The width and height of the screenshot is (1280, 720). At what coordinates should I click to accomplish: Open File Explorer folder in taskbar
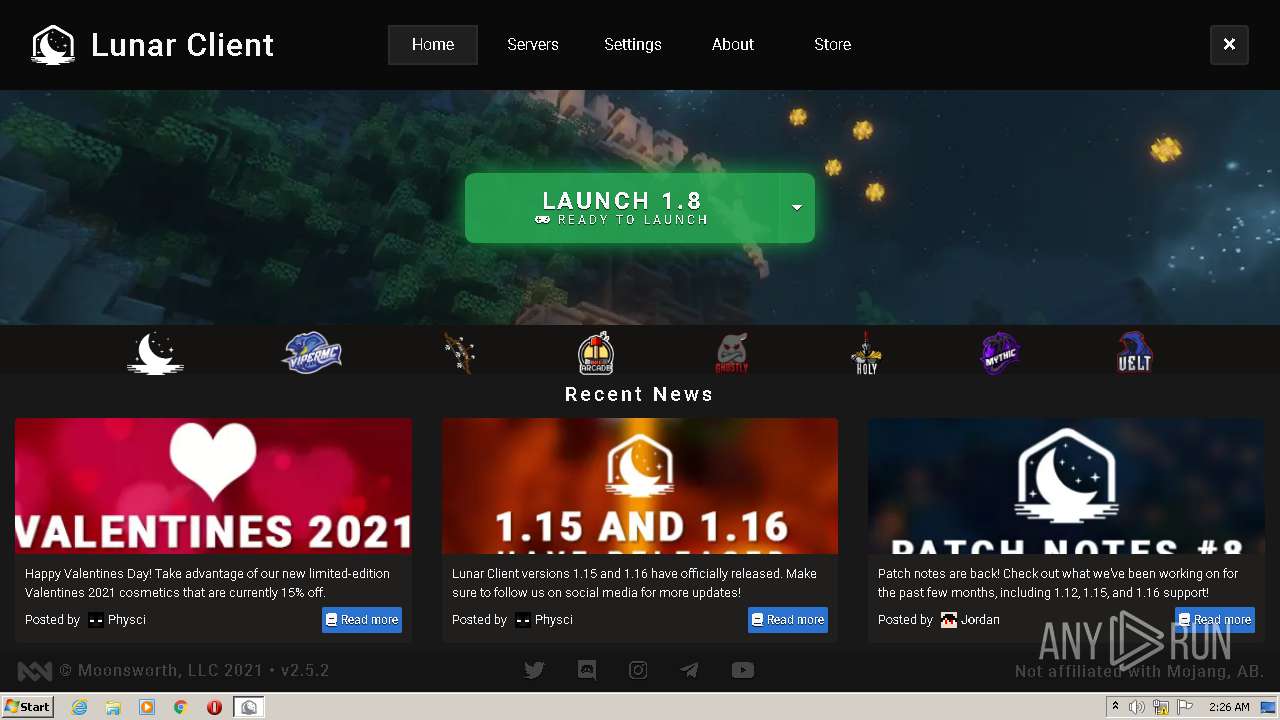click(x=113, y=707)
